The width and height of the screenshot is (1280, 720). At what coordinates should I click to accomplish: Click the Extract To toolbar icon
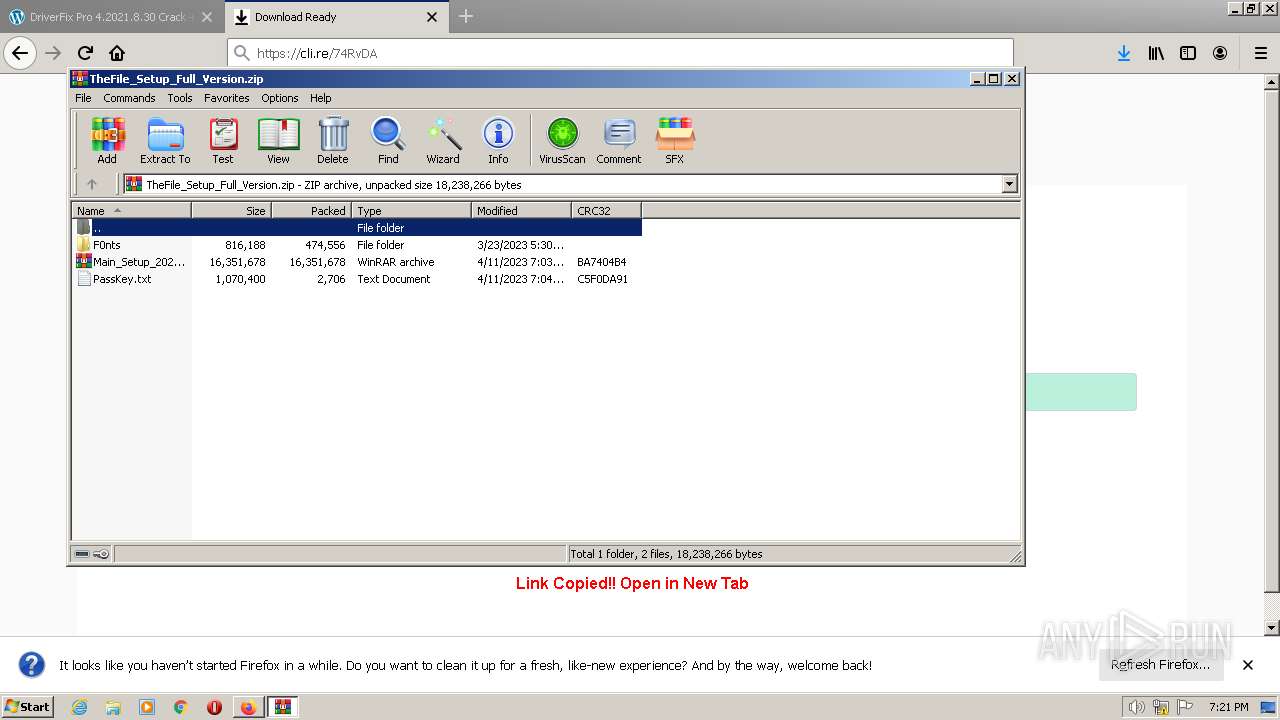pos(165,140)
